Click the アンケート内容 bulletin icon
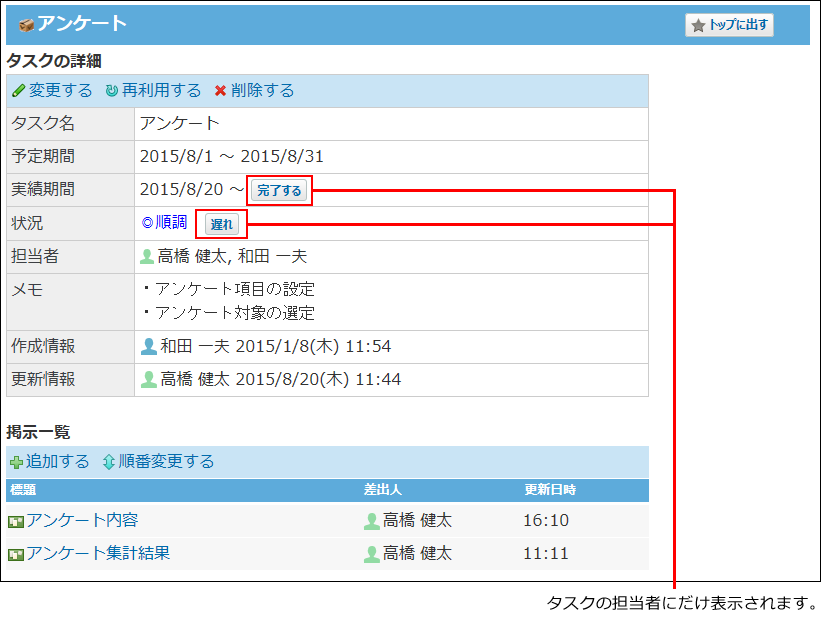This screenshot has width=821, height=620. (x=16, y=521)
